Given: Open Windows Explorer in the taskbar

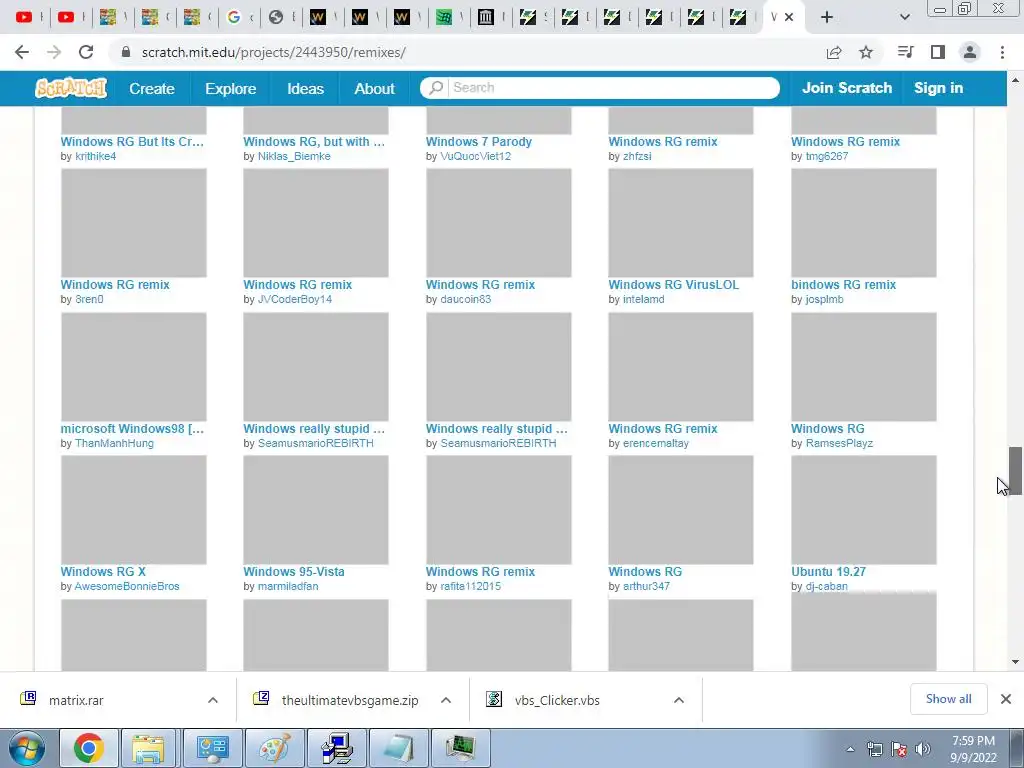Looking at the screenshot, I should (x=148, y=748).
